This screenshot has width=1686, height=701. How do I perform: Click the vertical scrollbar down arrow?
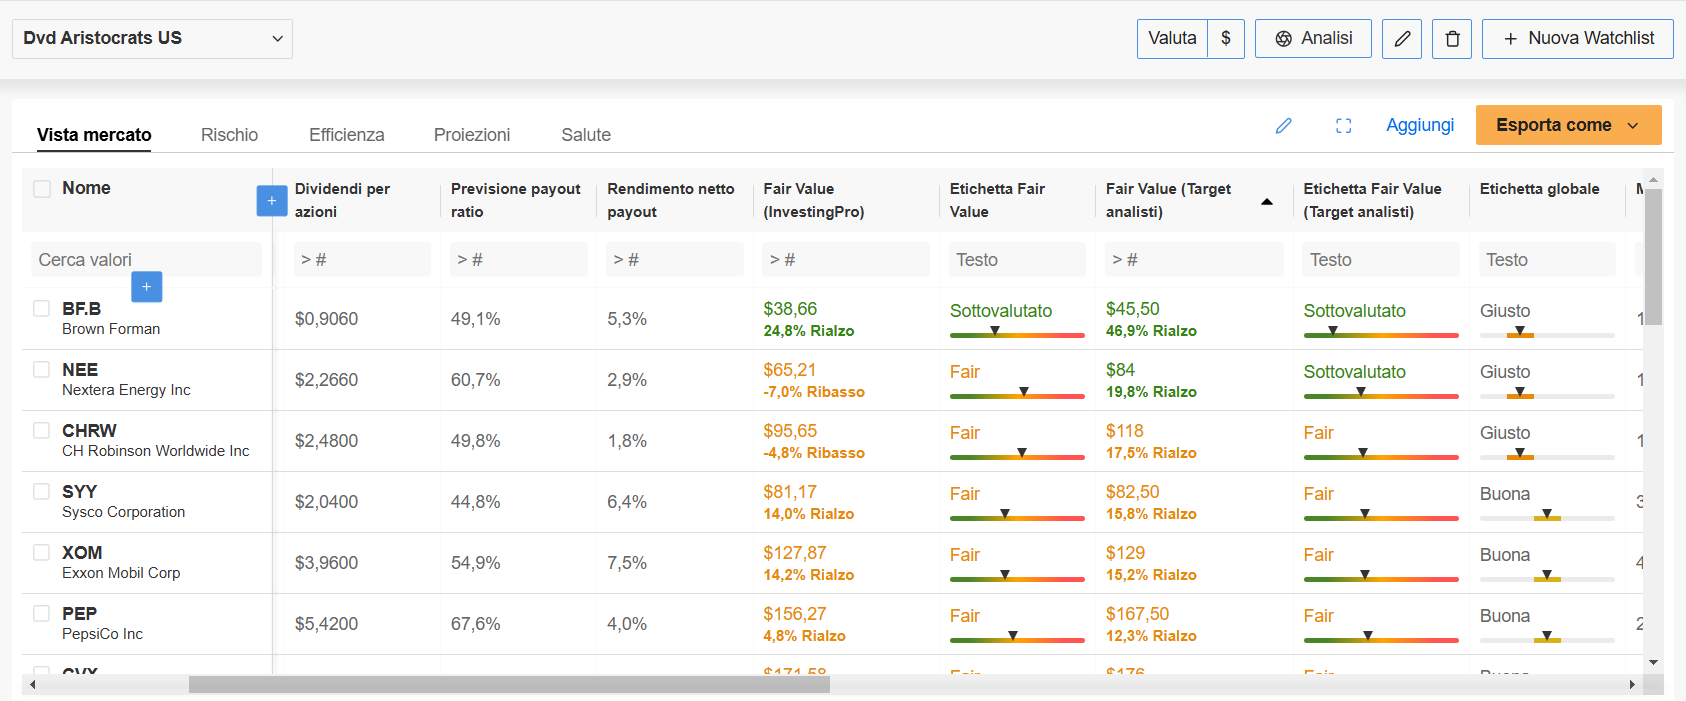click(x=1653, y=662)
